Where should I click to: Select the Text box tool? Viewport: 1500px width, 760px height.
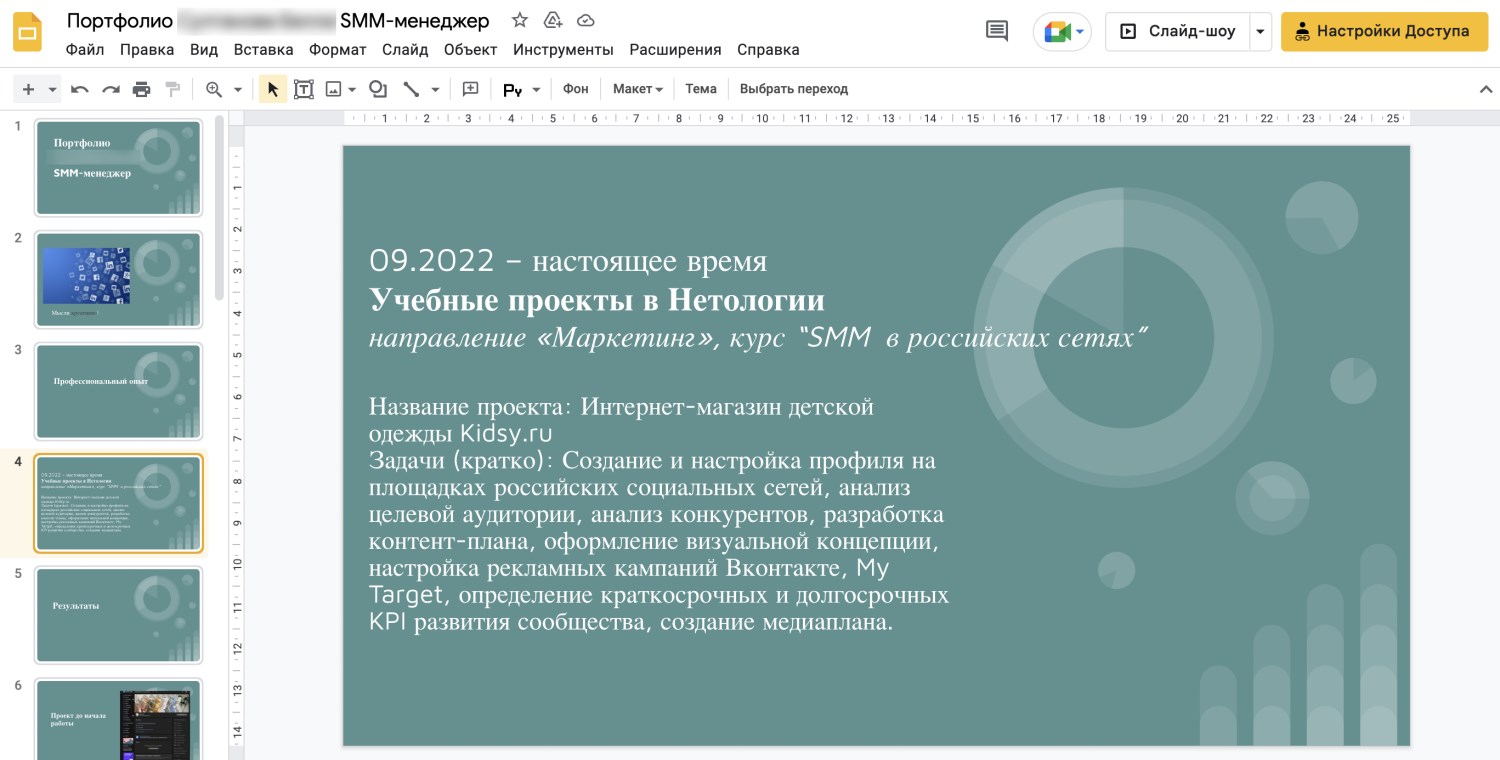pyautogui.click(x=304, y=89)
